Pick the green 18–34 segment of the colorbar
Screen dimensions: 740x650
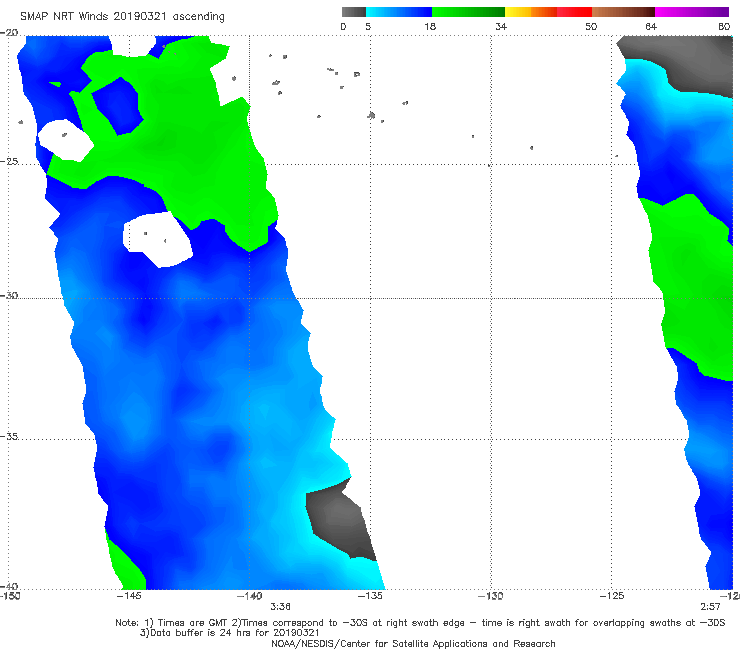coord(468,12)
